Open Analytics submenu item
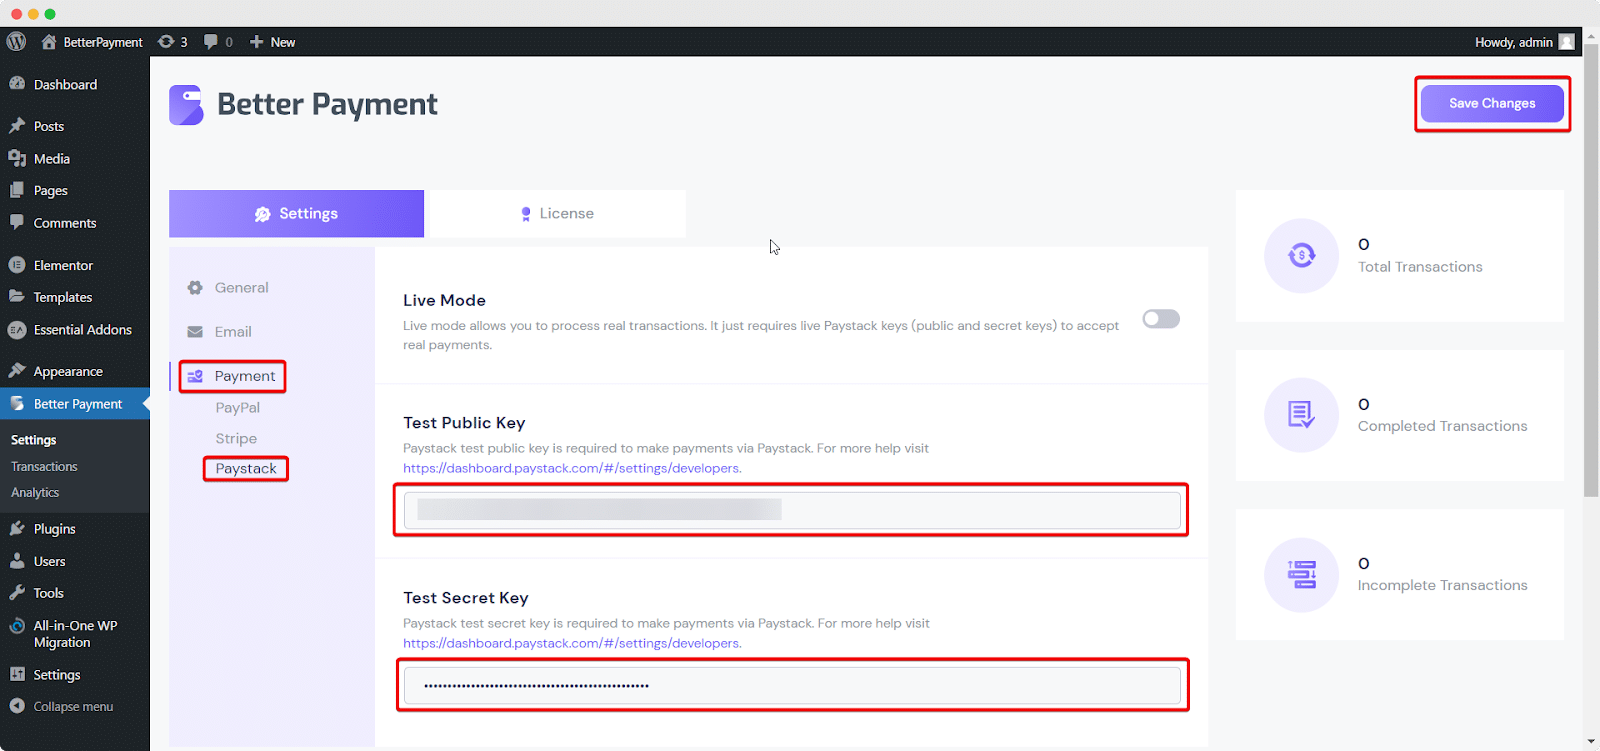 coord(35,493)
